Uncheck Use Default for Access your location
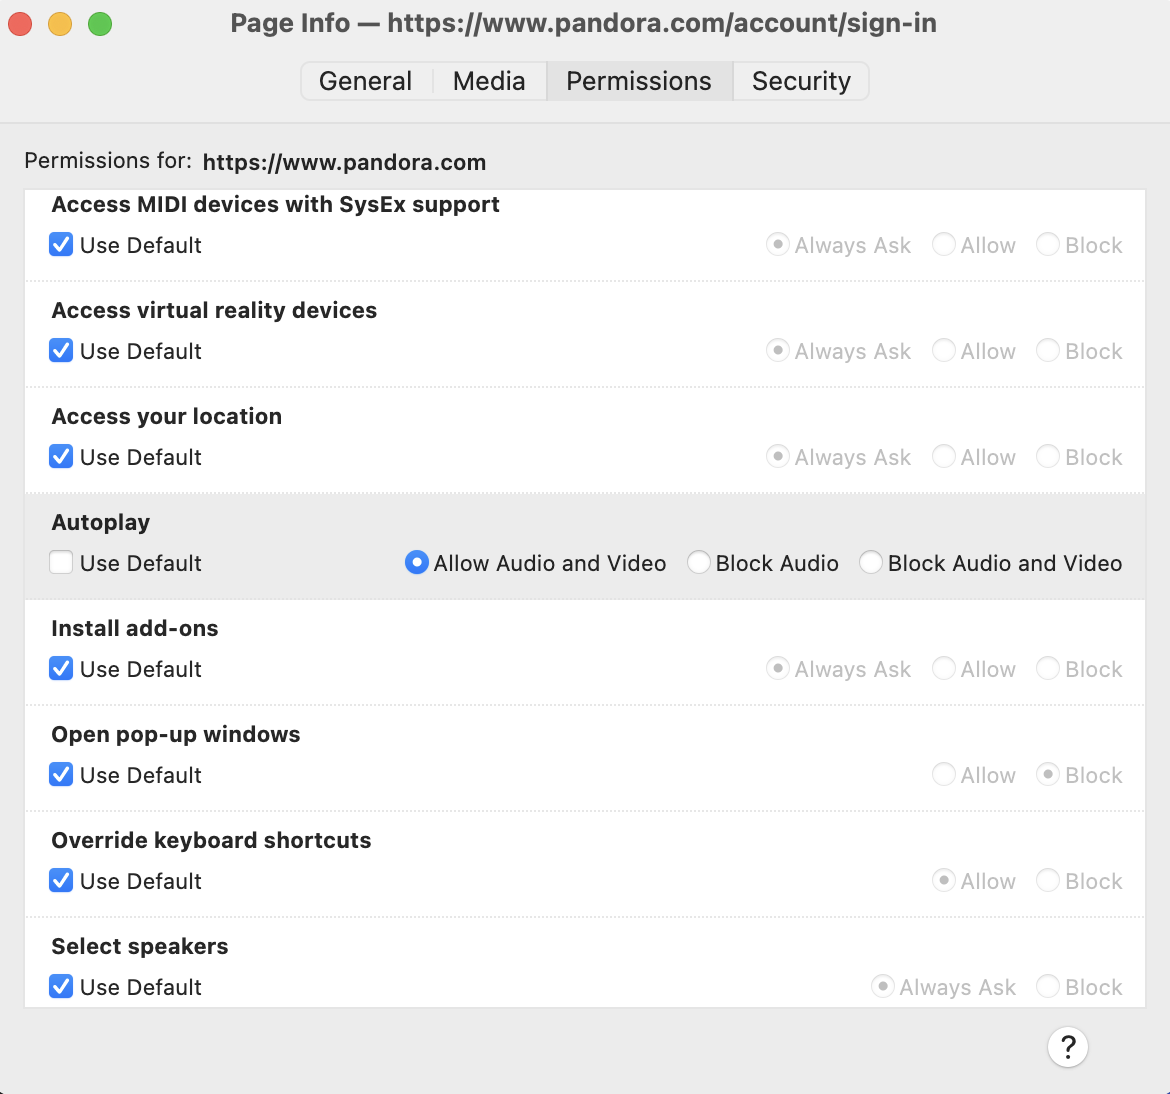 [x=62, y=457]
